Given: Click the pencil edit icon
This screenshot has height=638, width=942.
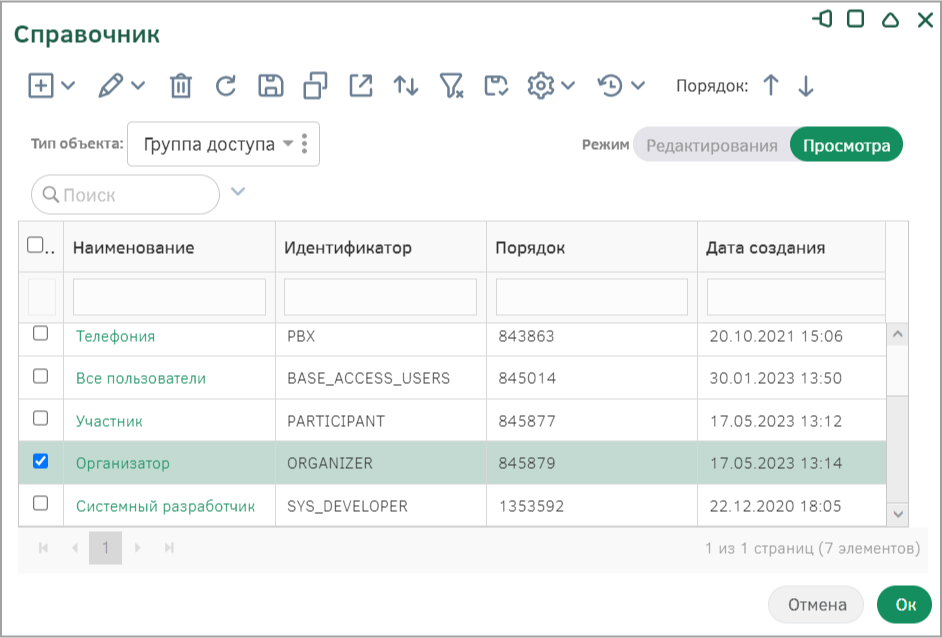Looking at the screenshot, I should 111,85.
